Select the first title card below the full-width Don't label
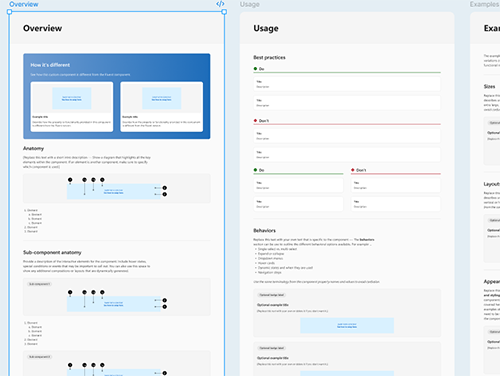Screen dimensions: 500x376 (347, 136)
